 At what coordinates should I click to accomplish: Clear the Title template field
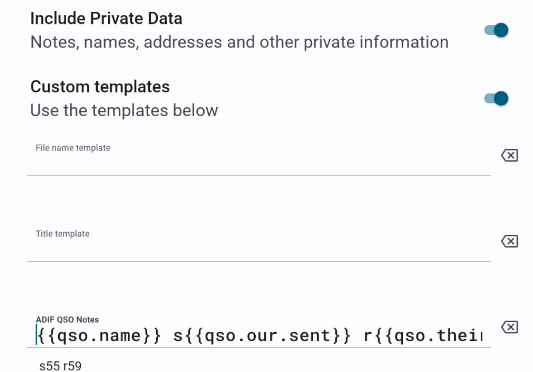coord(509,241)
